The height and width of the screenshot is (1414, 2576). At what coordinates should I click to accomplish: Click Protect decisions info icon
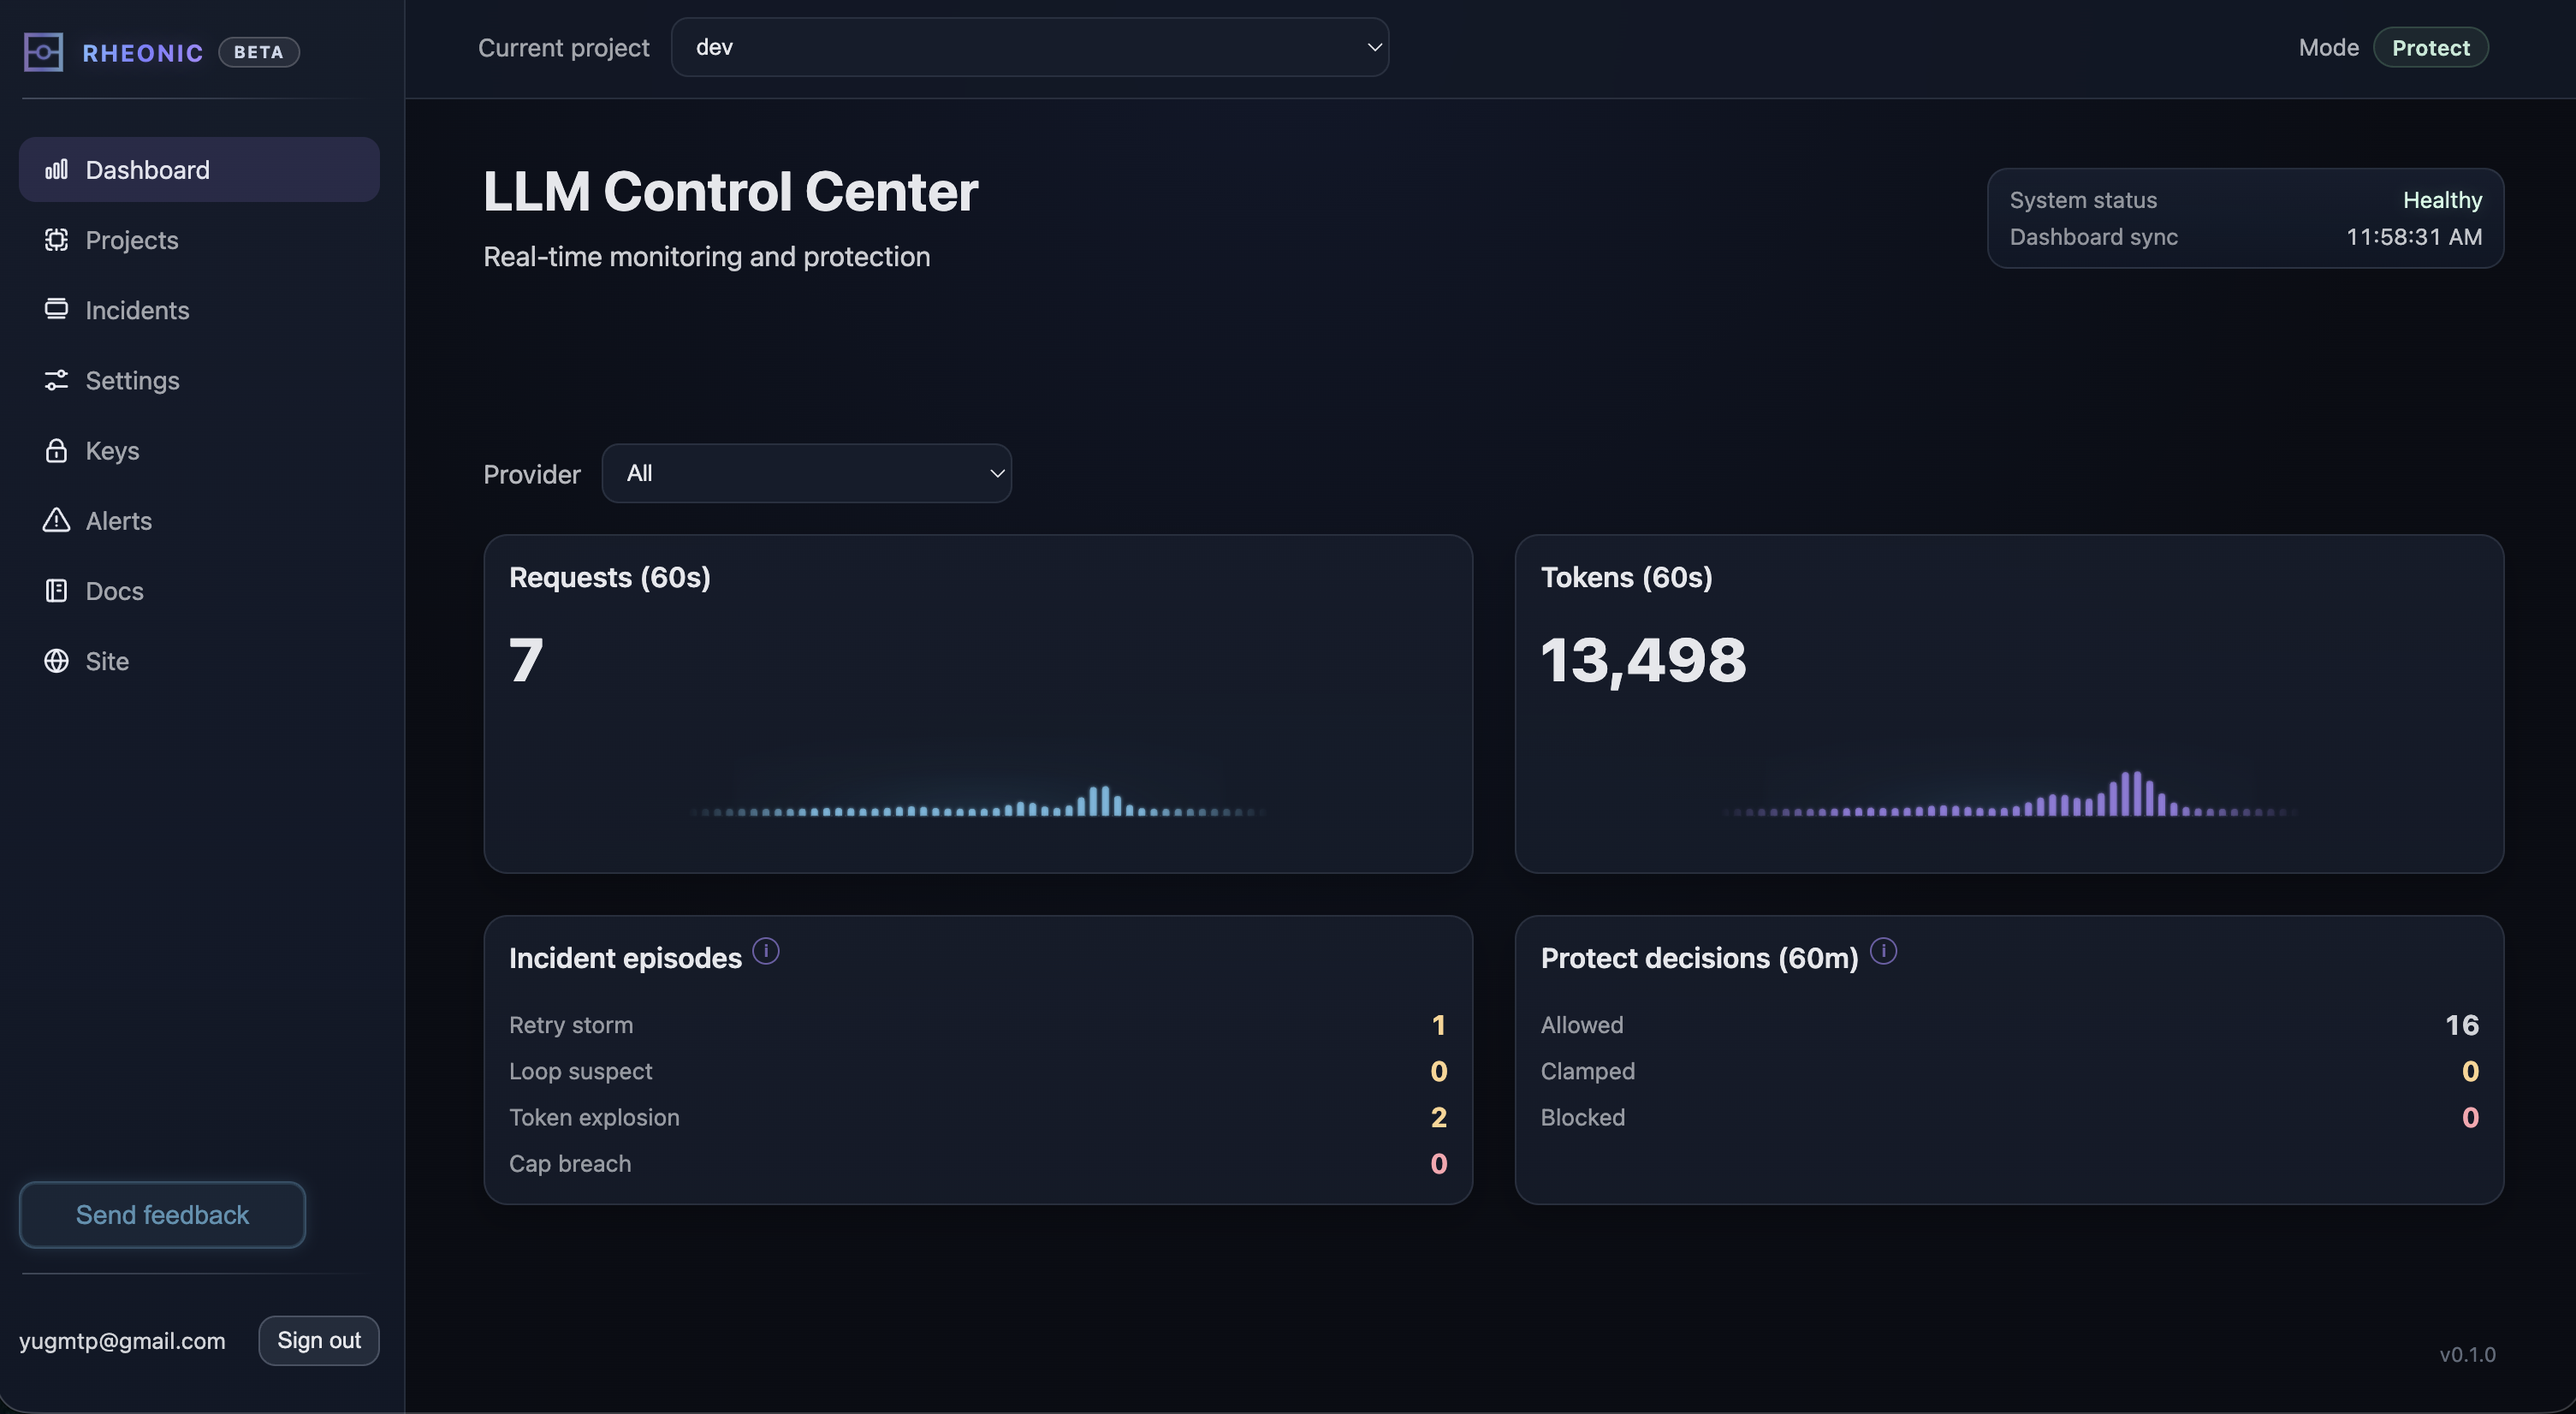tap(1883, 951)
